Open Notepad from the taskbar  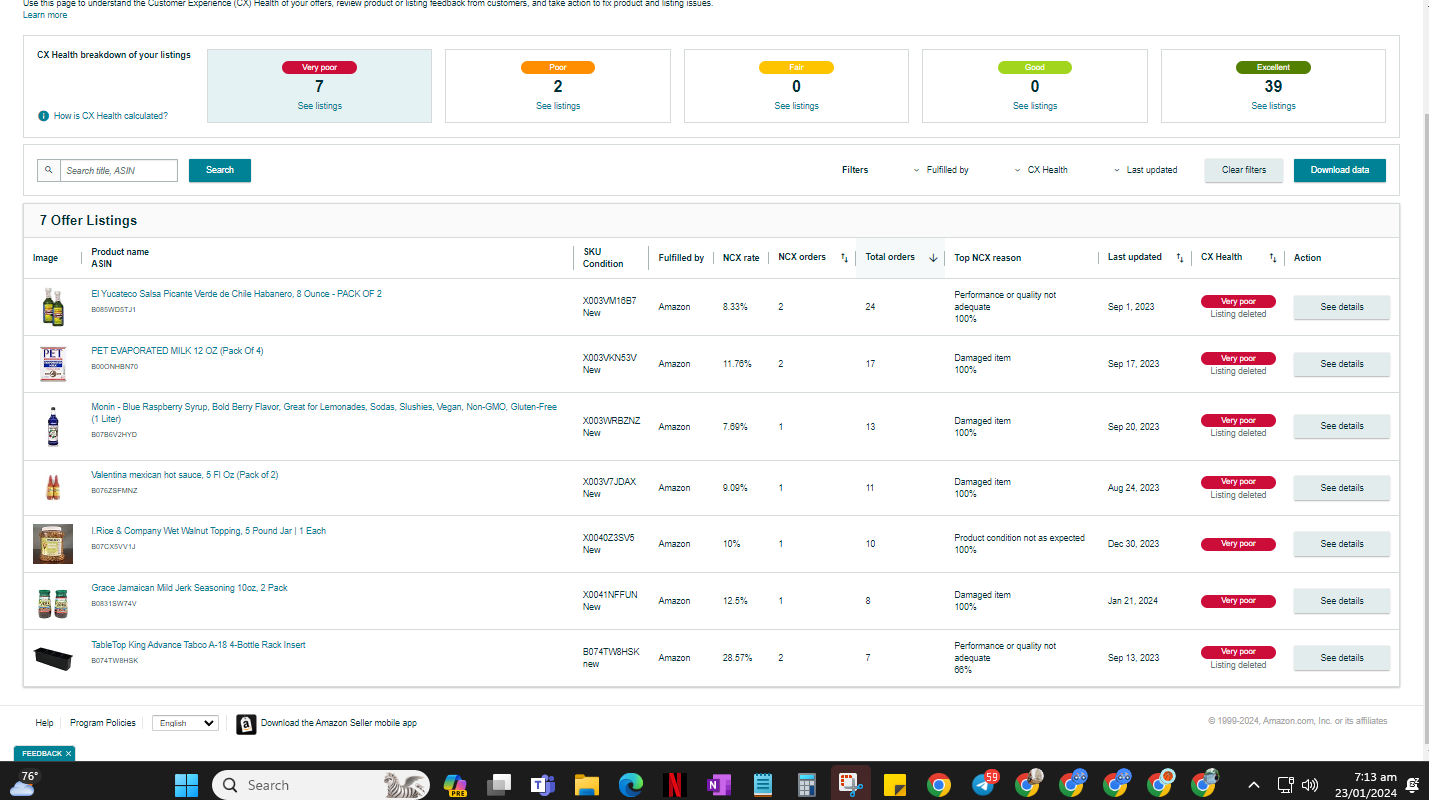pyautogui.click(x=762, y=785)
